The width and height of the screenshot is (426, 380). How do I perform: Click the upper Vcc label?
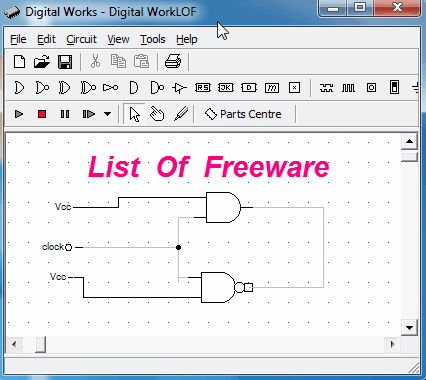pos(63,207)
